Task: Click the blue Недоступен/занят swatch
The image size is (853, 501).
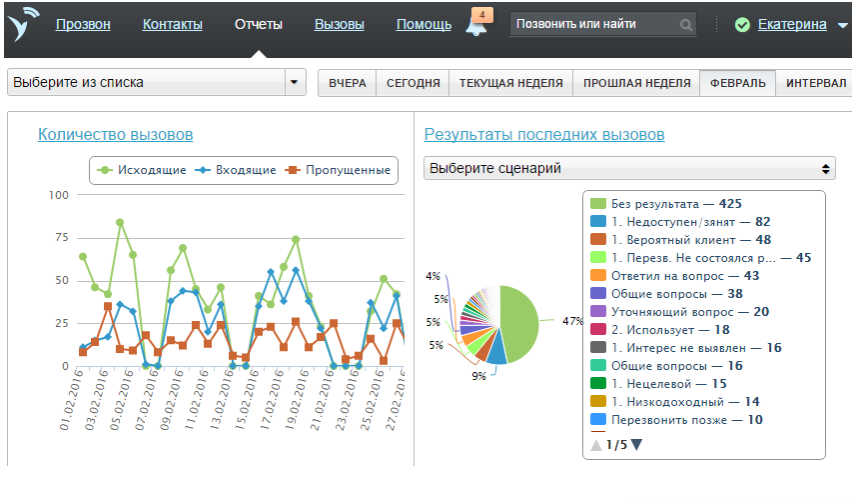Action: 598,222
